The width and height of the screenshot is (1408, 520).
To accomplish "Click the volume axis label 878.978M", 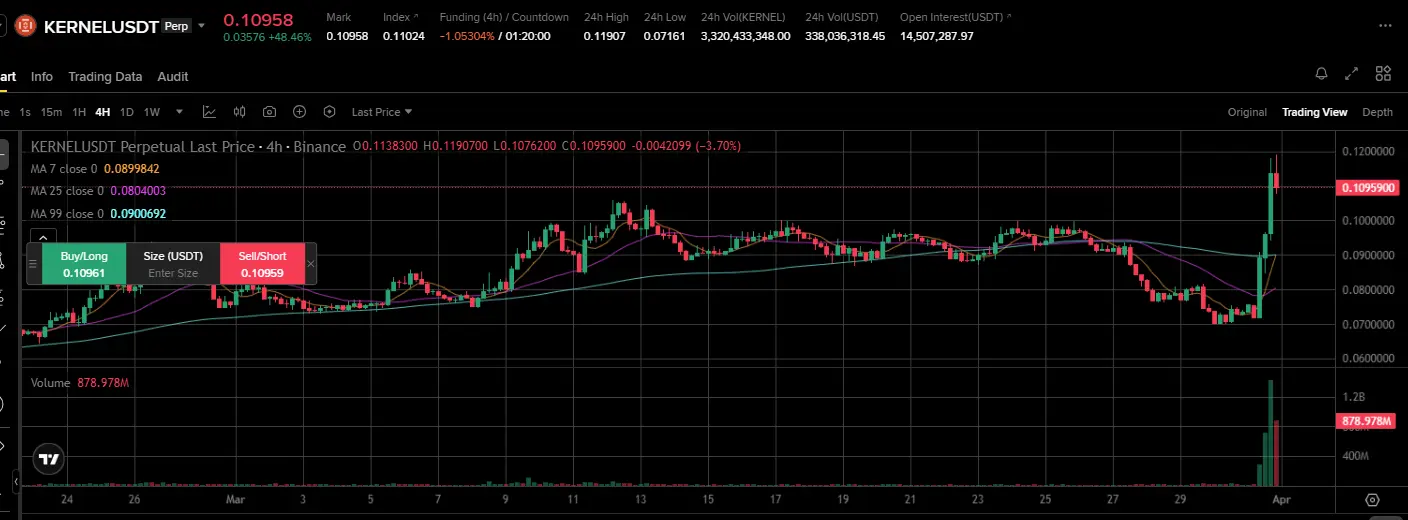I will [x=1366, y=421].
